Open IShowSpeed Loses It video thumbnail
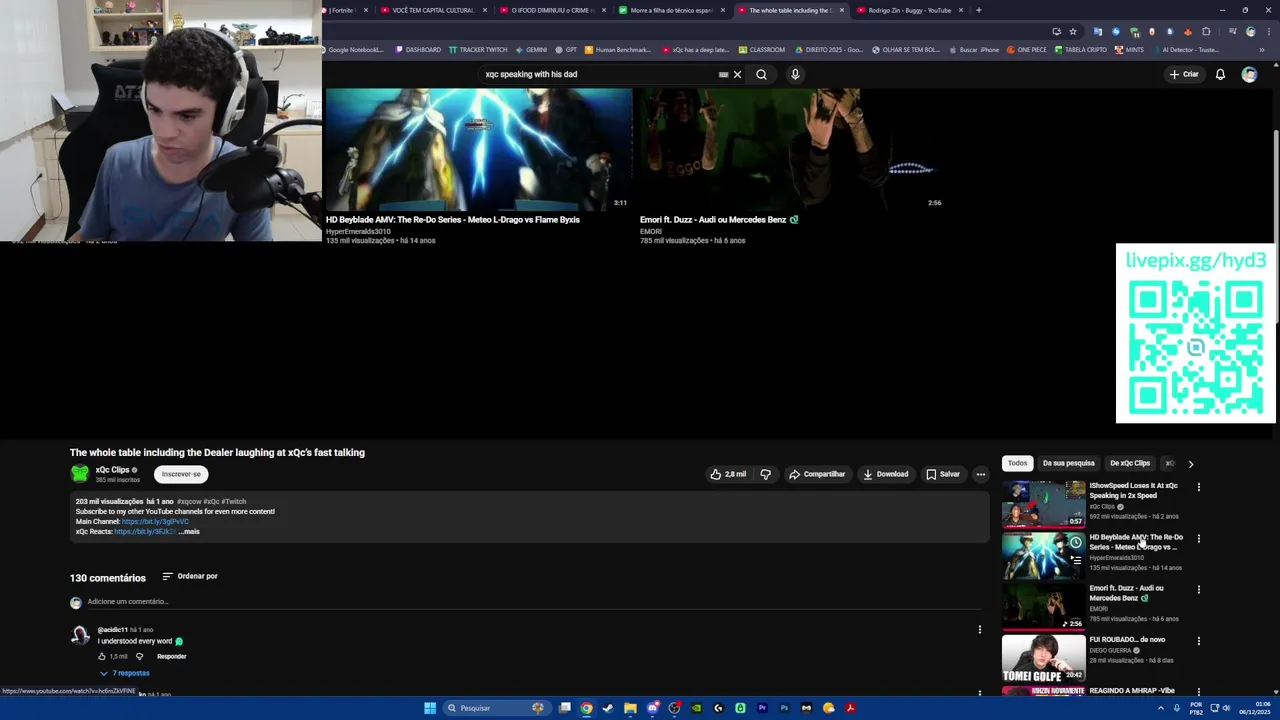1280x720 pixels. click(1043, 504)
